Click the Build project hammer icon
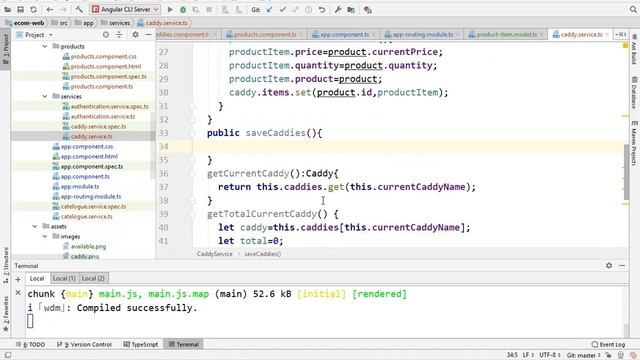 pos(79,9)
